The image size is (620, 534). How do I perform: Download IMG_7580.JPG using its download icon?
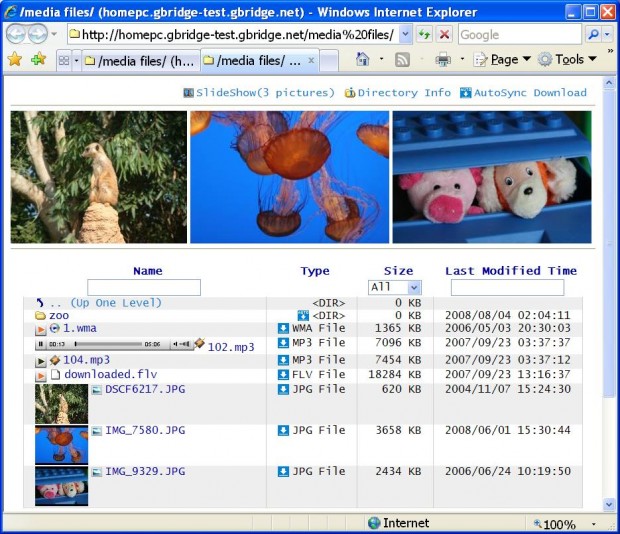tap(283, 430)
